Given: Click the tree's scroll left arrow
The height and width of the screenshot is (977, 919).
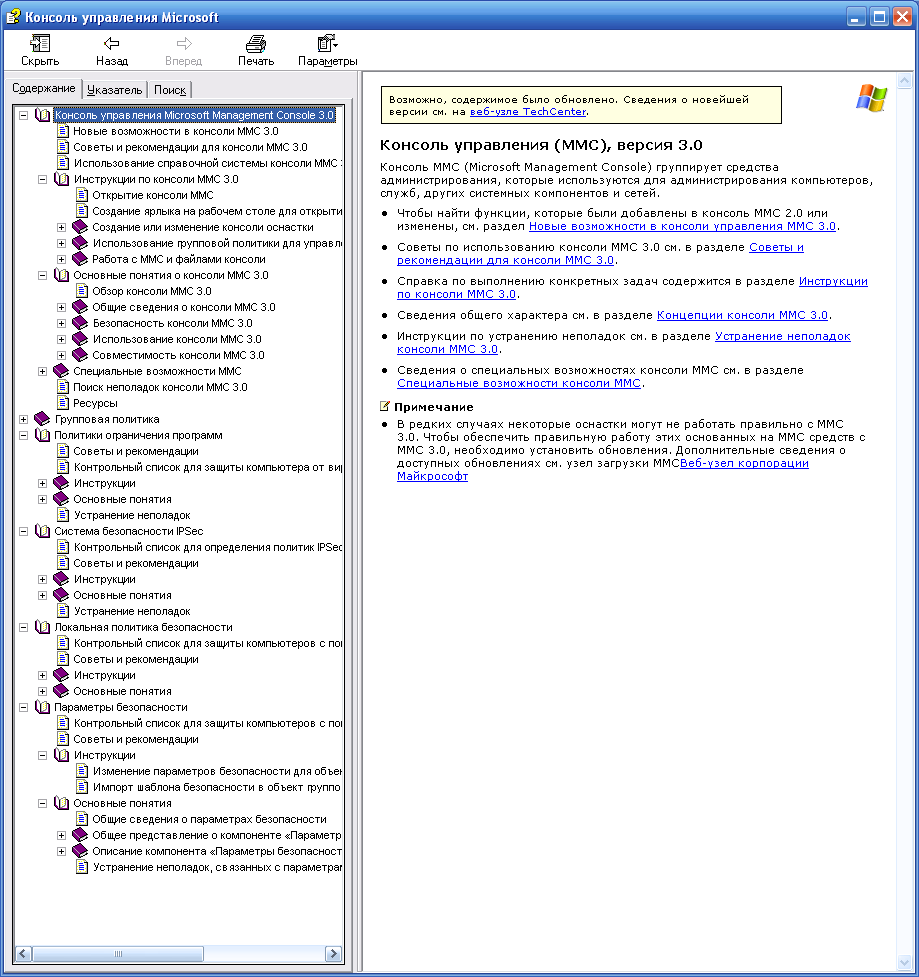Looking at the screenshot, I should [x=23, y=953].
